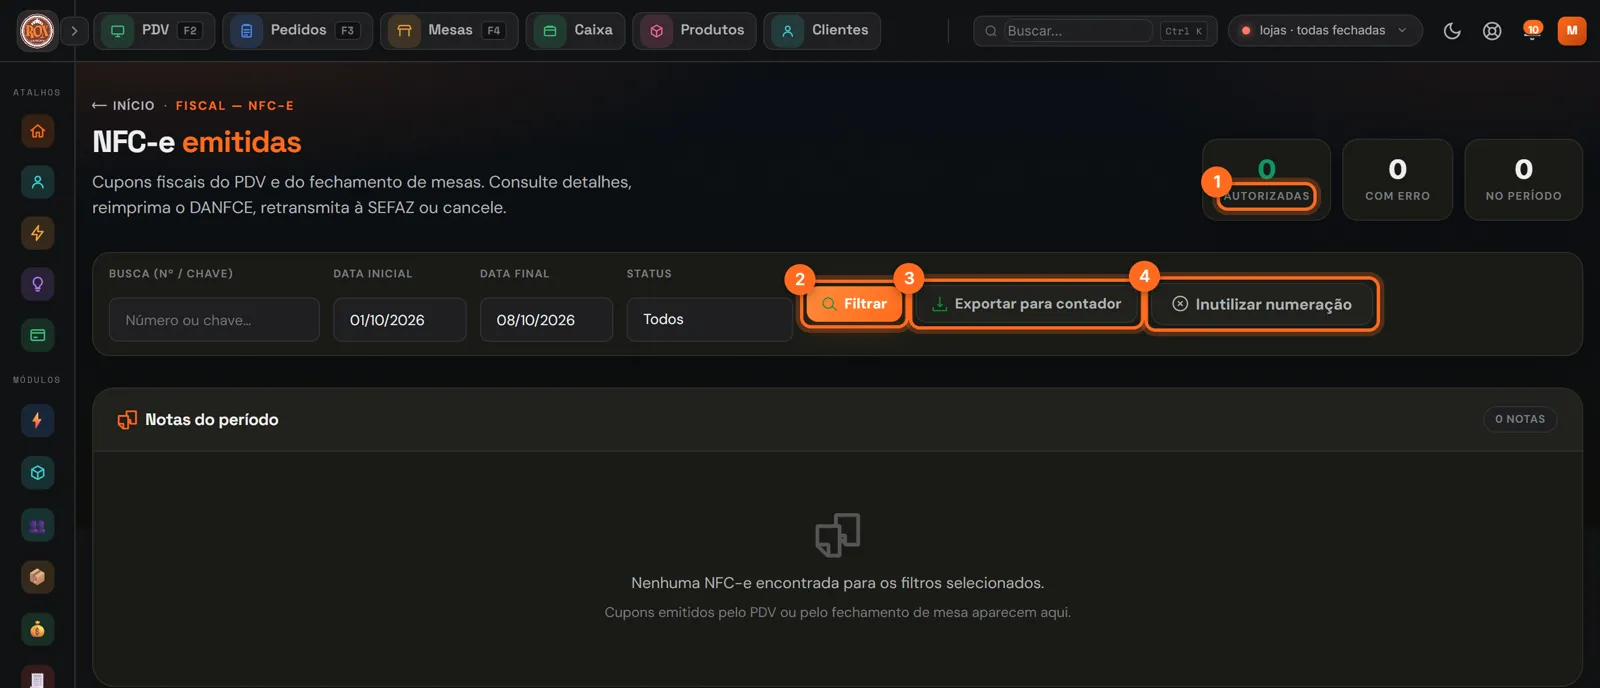Click the Notas do período heading text
Screen dimensions: 1600x688
point(212,420)
